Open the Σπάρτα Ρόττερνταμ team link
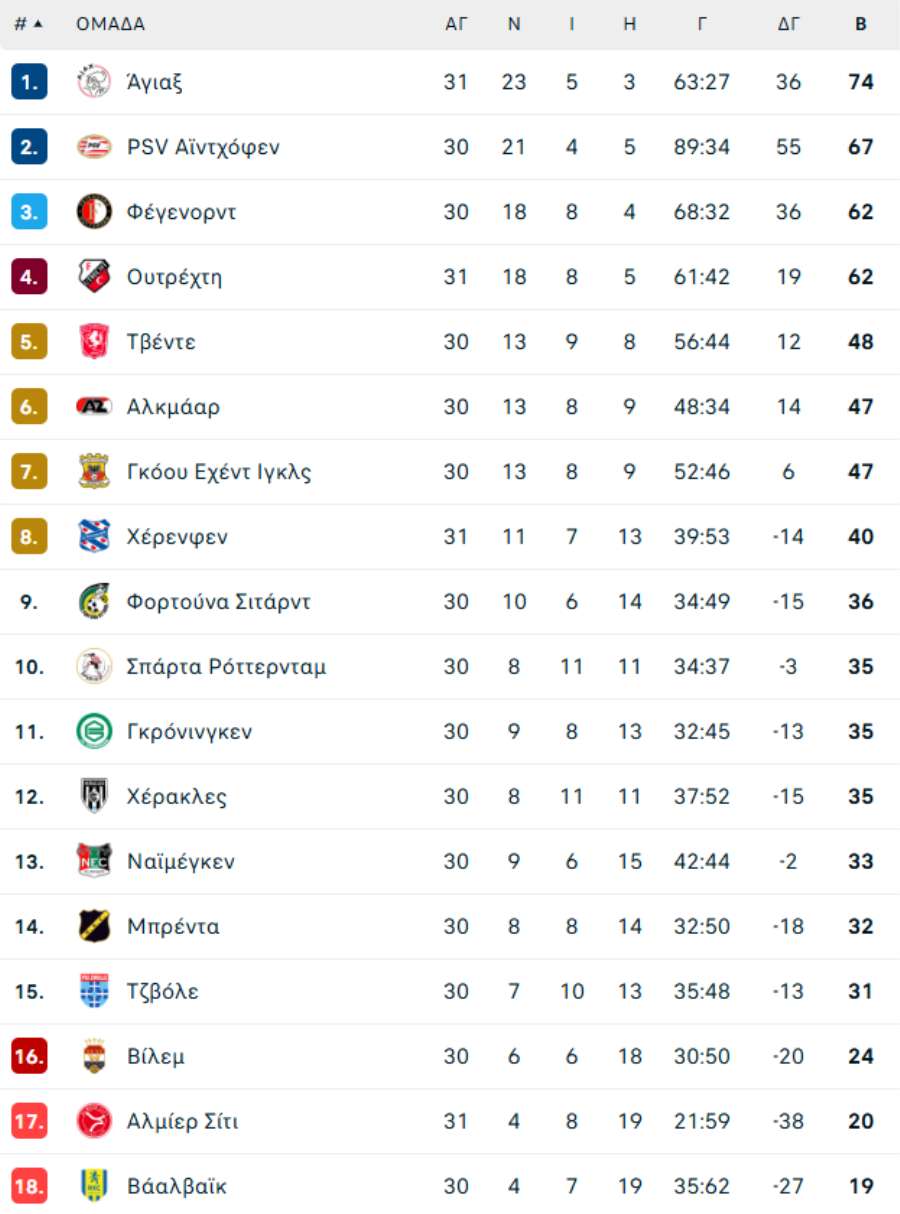 (x=227, y=667)
